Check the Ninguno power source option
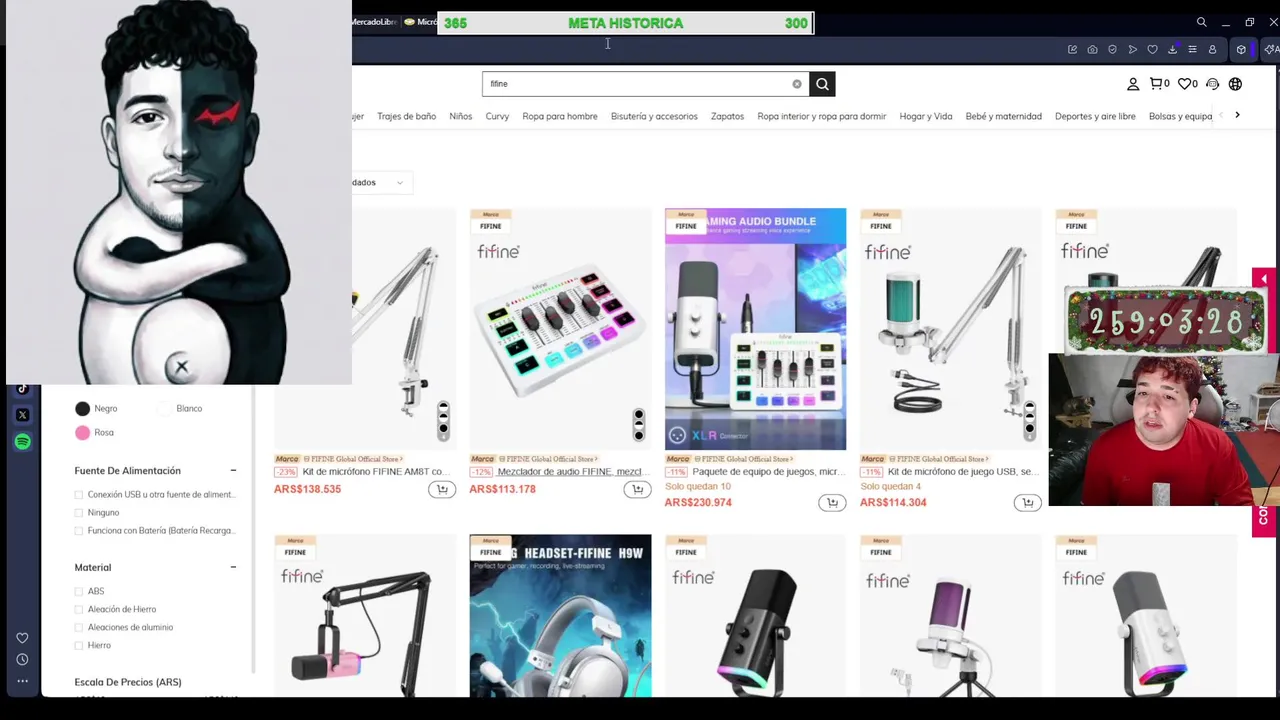This screenshot has height=720, width=1280. click(79, 512)
